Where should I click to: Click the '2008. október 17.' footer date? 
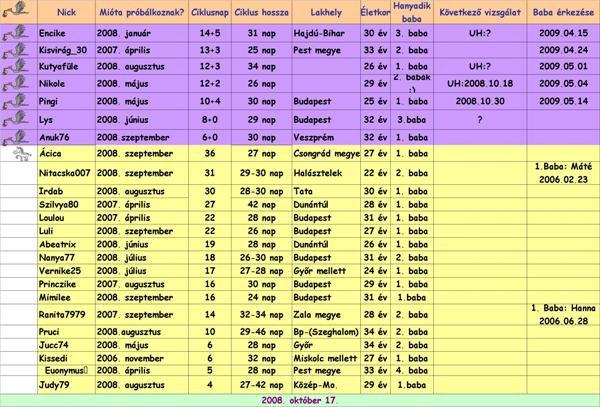(x=300, y=399)
